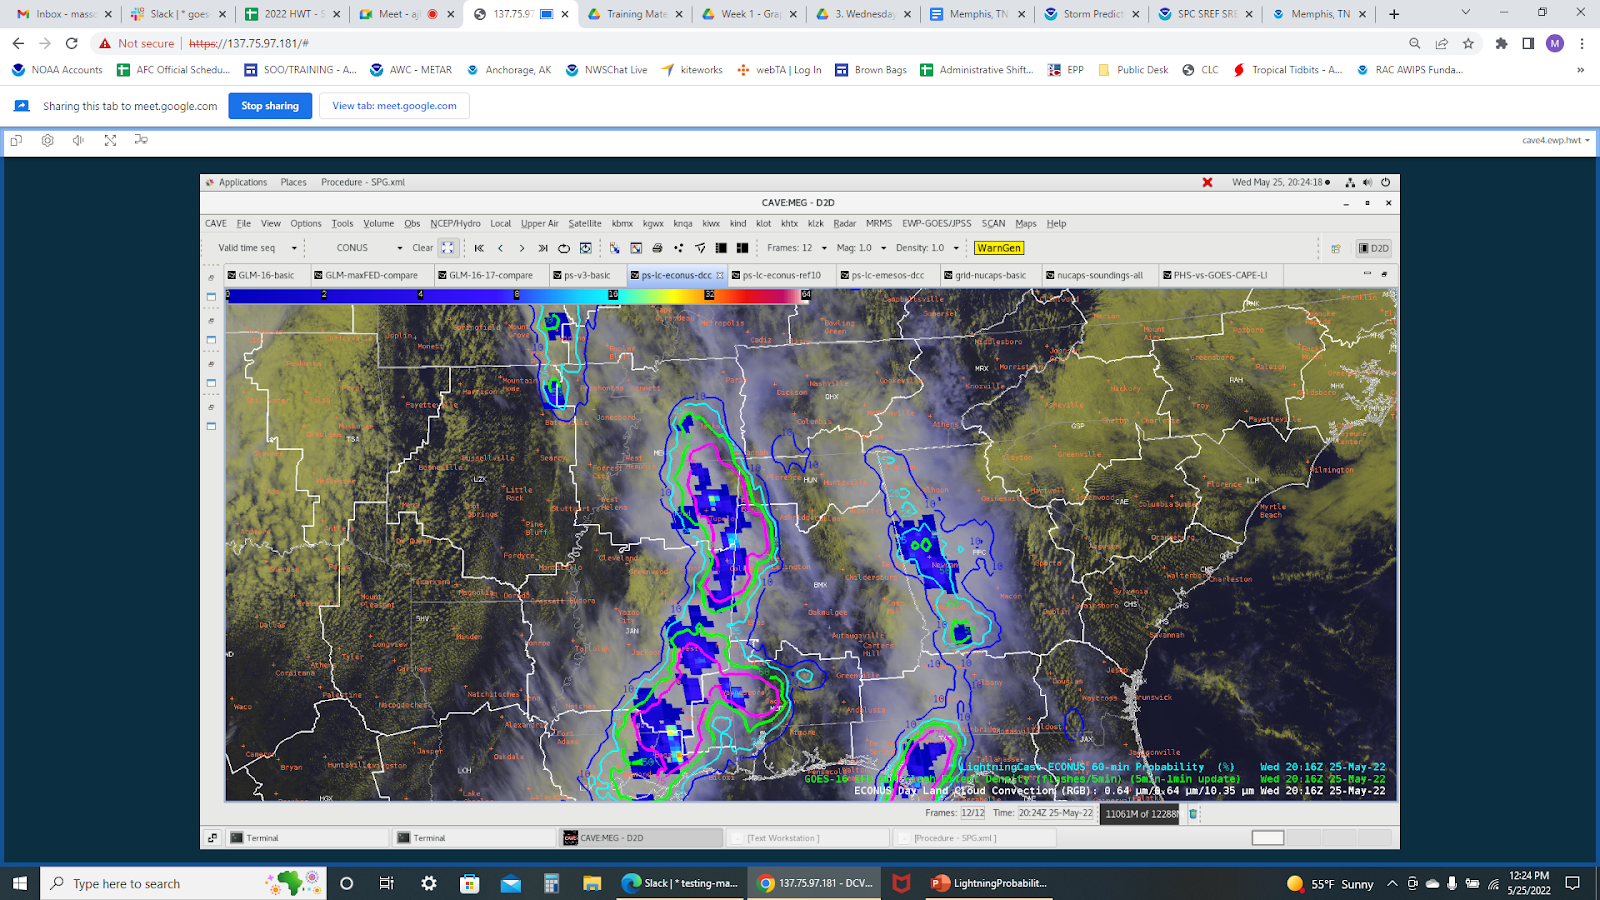Toggle looping in the CAVE toolbar
Image resolution: width=1600 pixels, height=900 pixels.
click(x=564, y=248)
